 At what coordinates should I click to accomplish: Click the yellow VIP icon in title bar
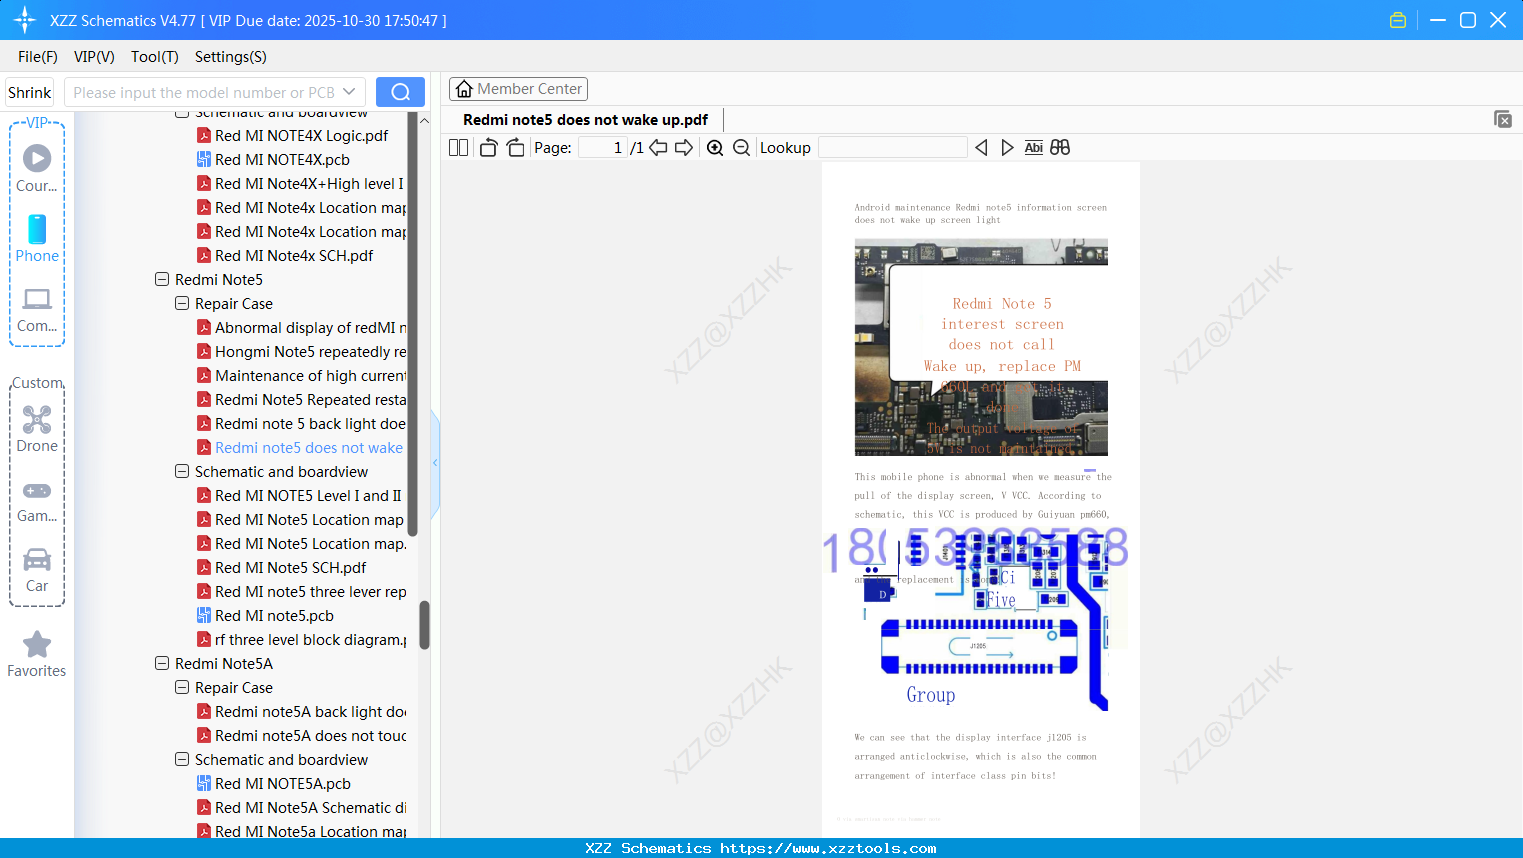point(1398,20)
